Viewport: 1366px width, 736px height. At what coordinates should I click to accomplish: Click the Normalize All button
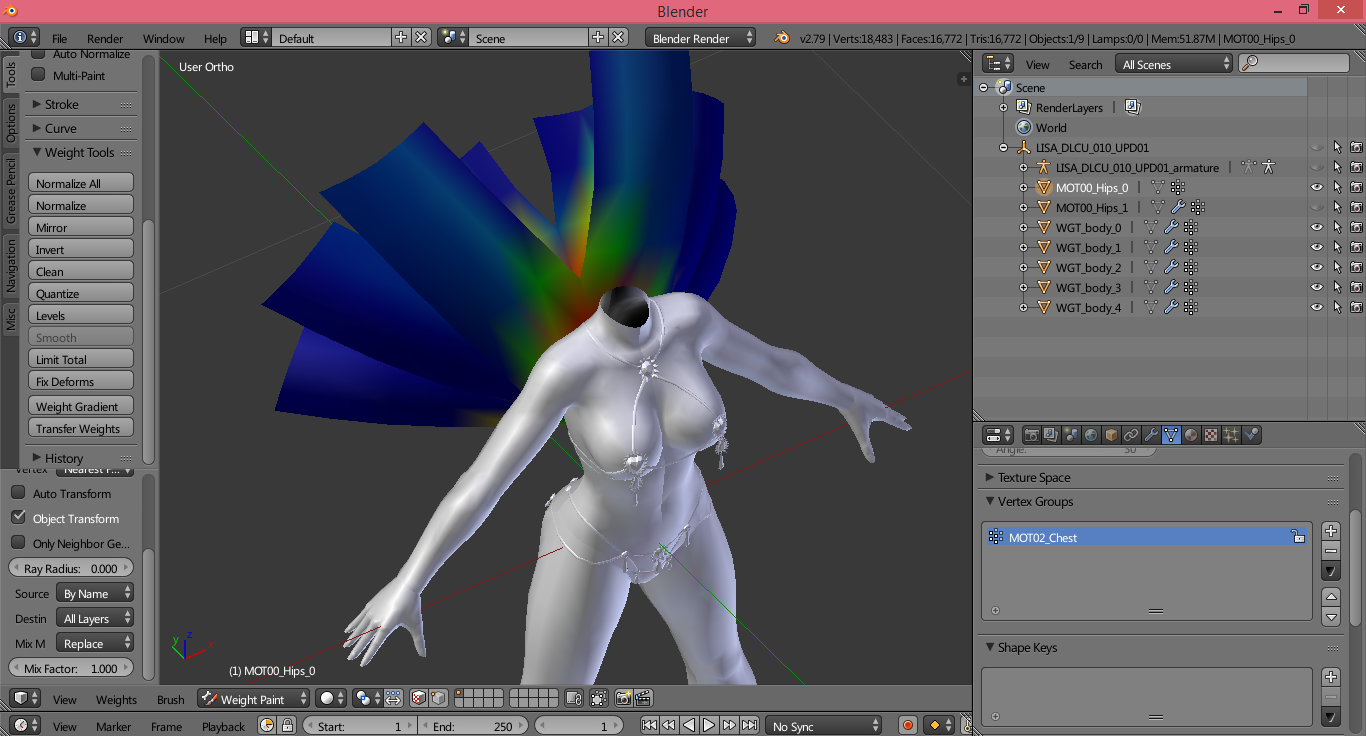pos(81,183)
